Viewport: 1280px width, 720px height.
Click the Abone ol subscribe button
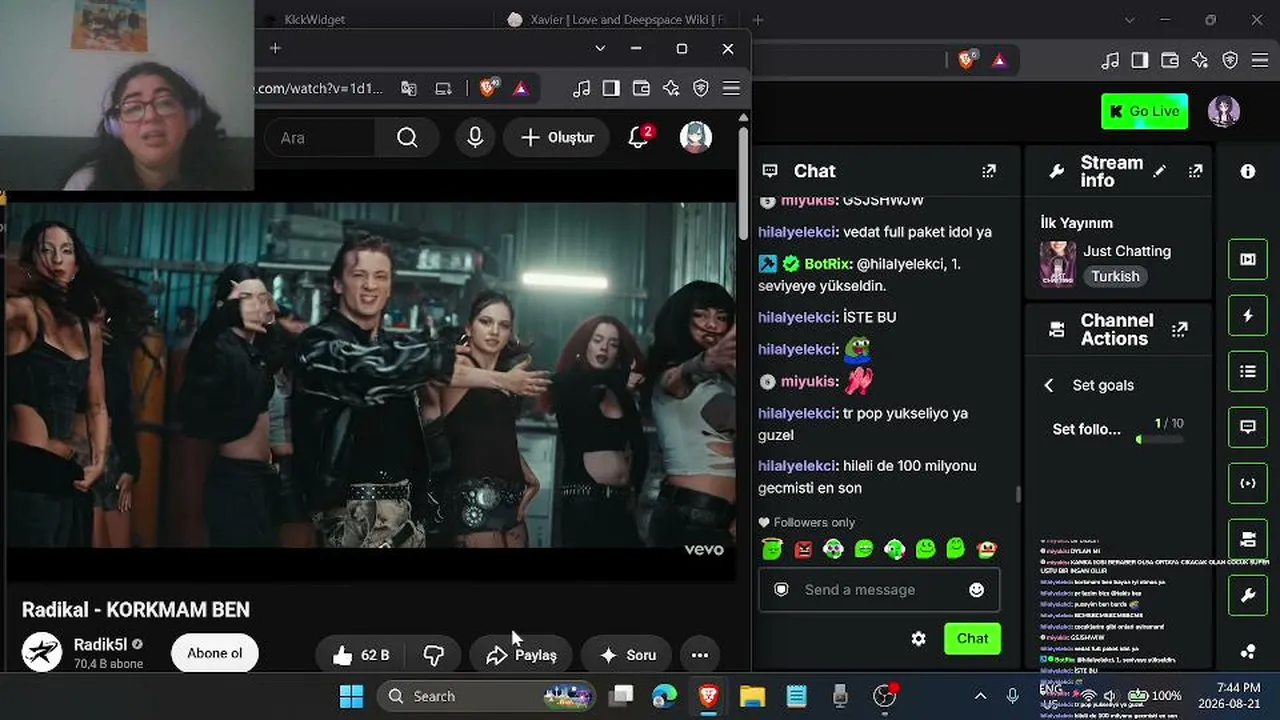[215, 654]
